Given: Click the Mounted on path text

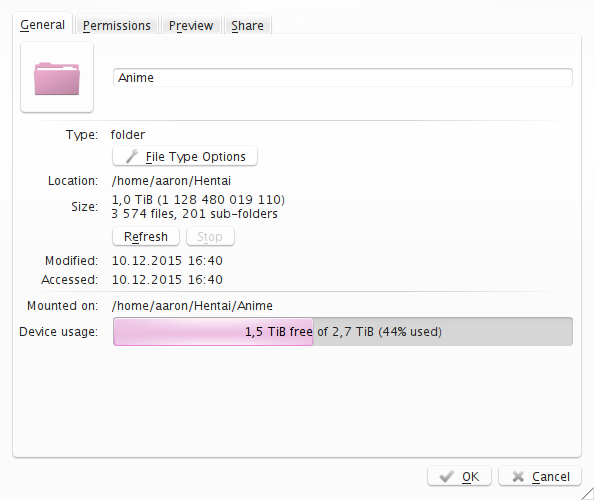Looking at the screenshot, I should click(x=192, y=306).
